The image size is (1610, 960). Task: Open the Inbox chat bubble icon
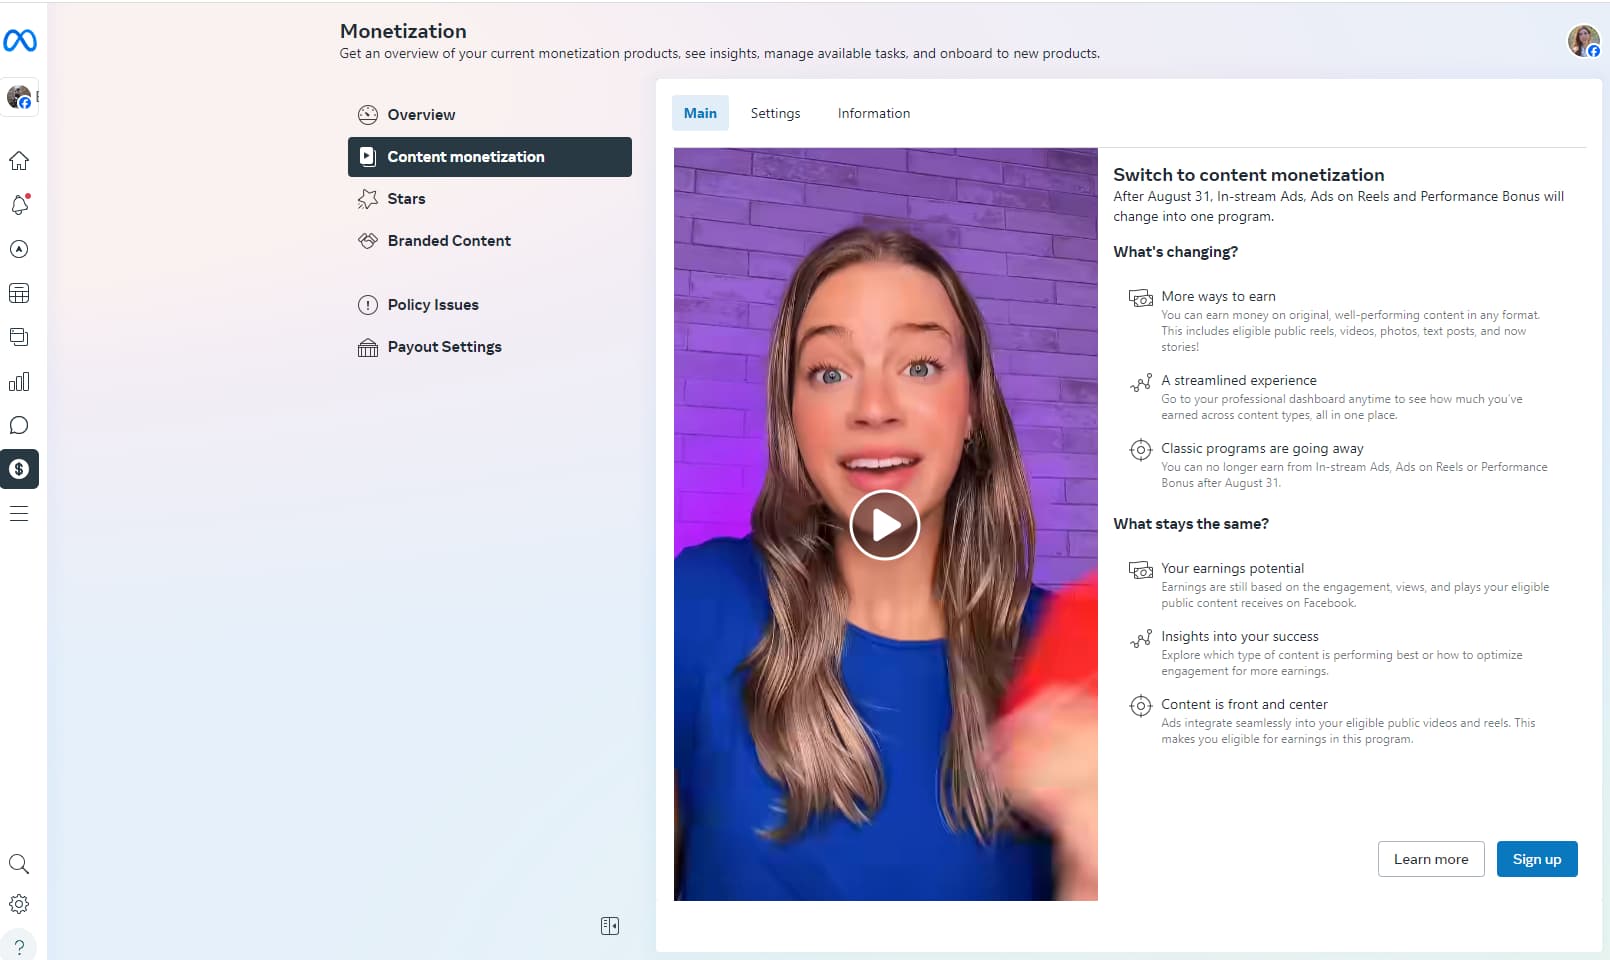[19, 425]
